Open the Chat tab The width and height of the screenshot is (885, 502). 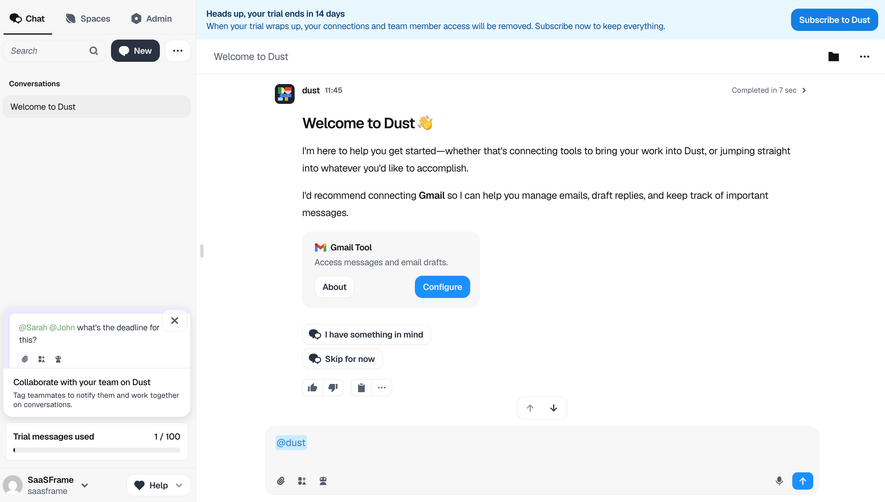27,19
